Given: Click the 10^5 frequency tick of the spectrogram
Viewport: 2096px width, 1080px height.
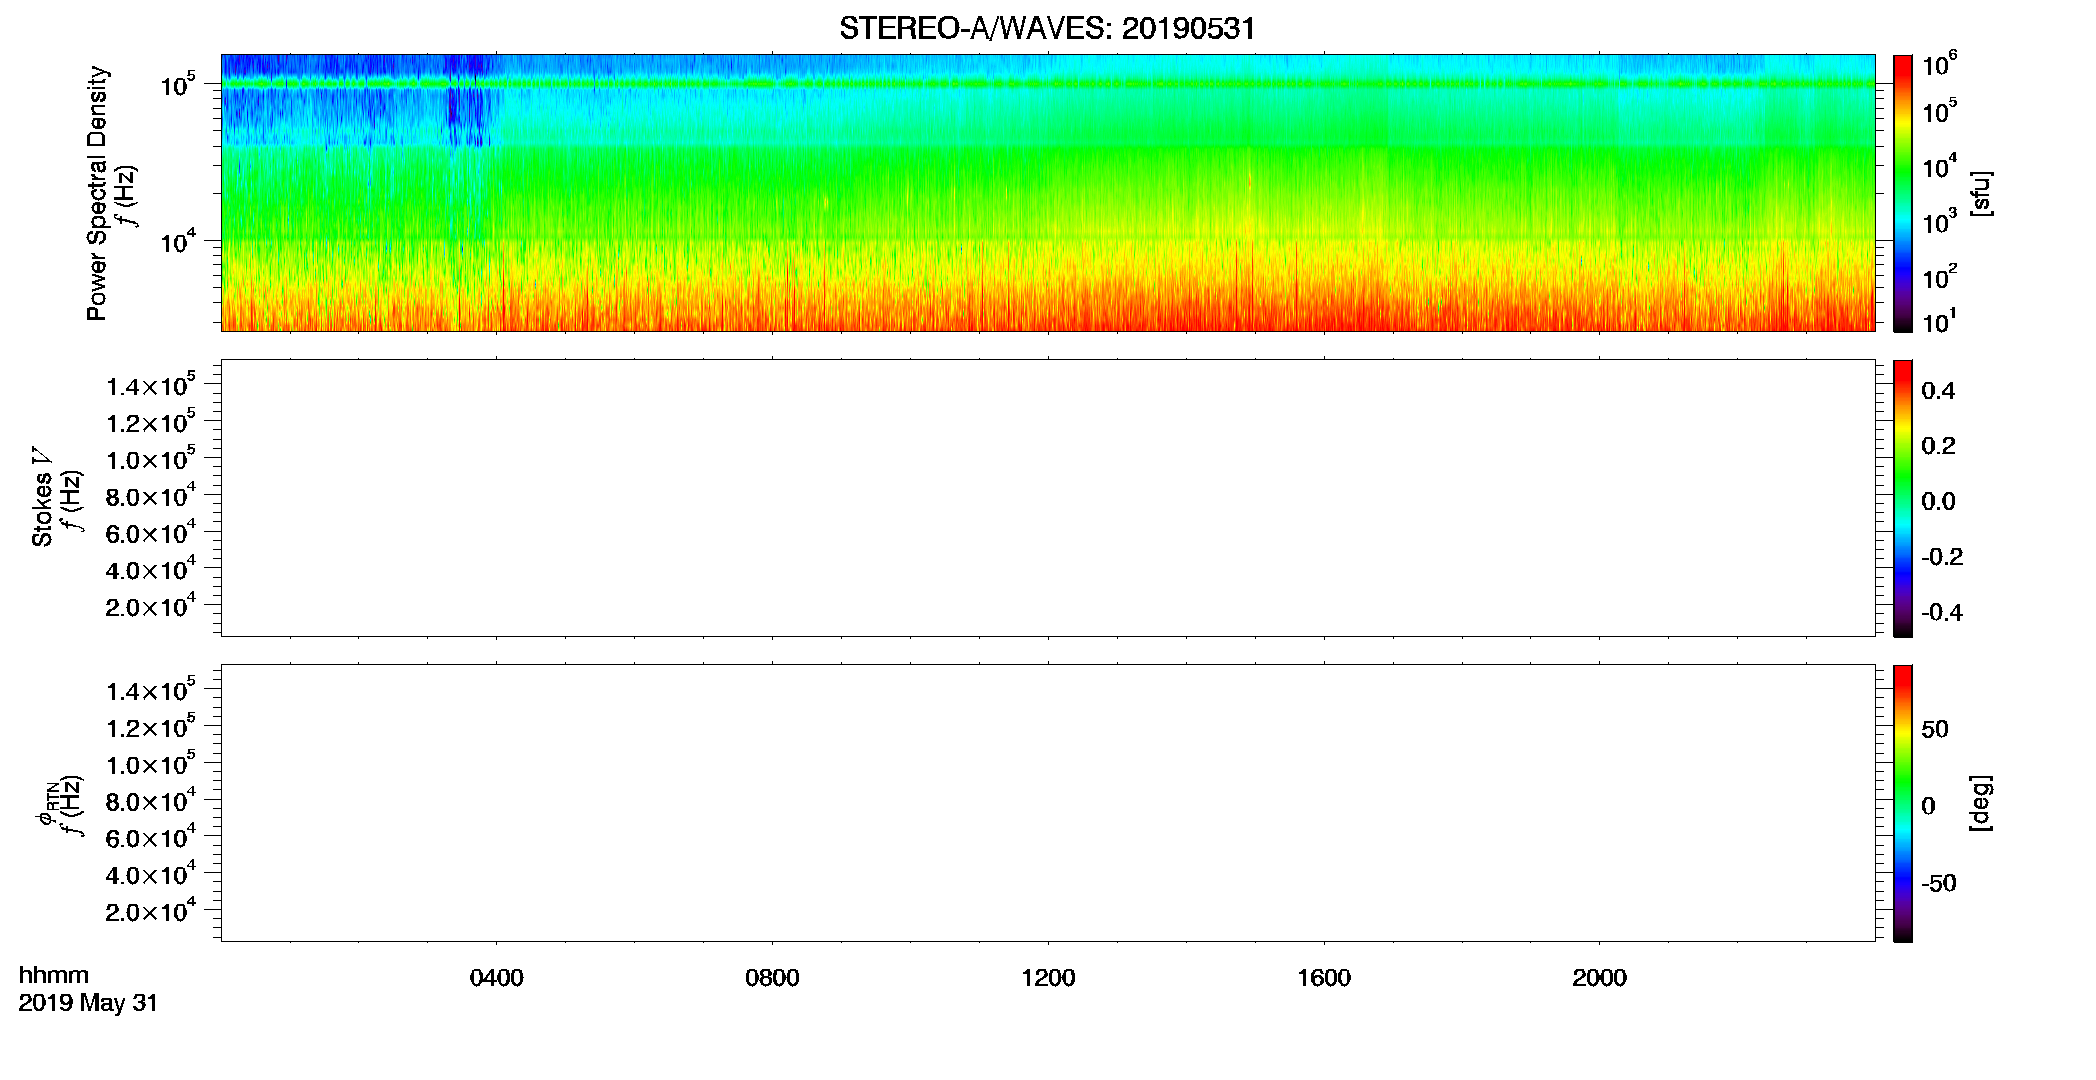Looking at the screenshot, I should tap(177, 85).
